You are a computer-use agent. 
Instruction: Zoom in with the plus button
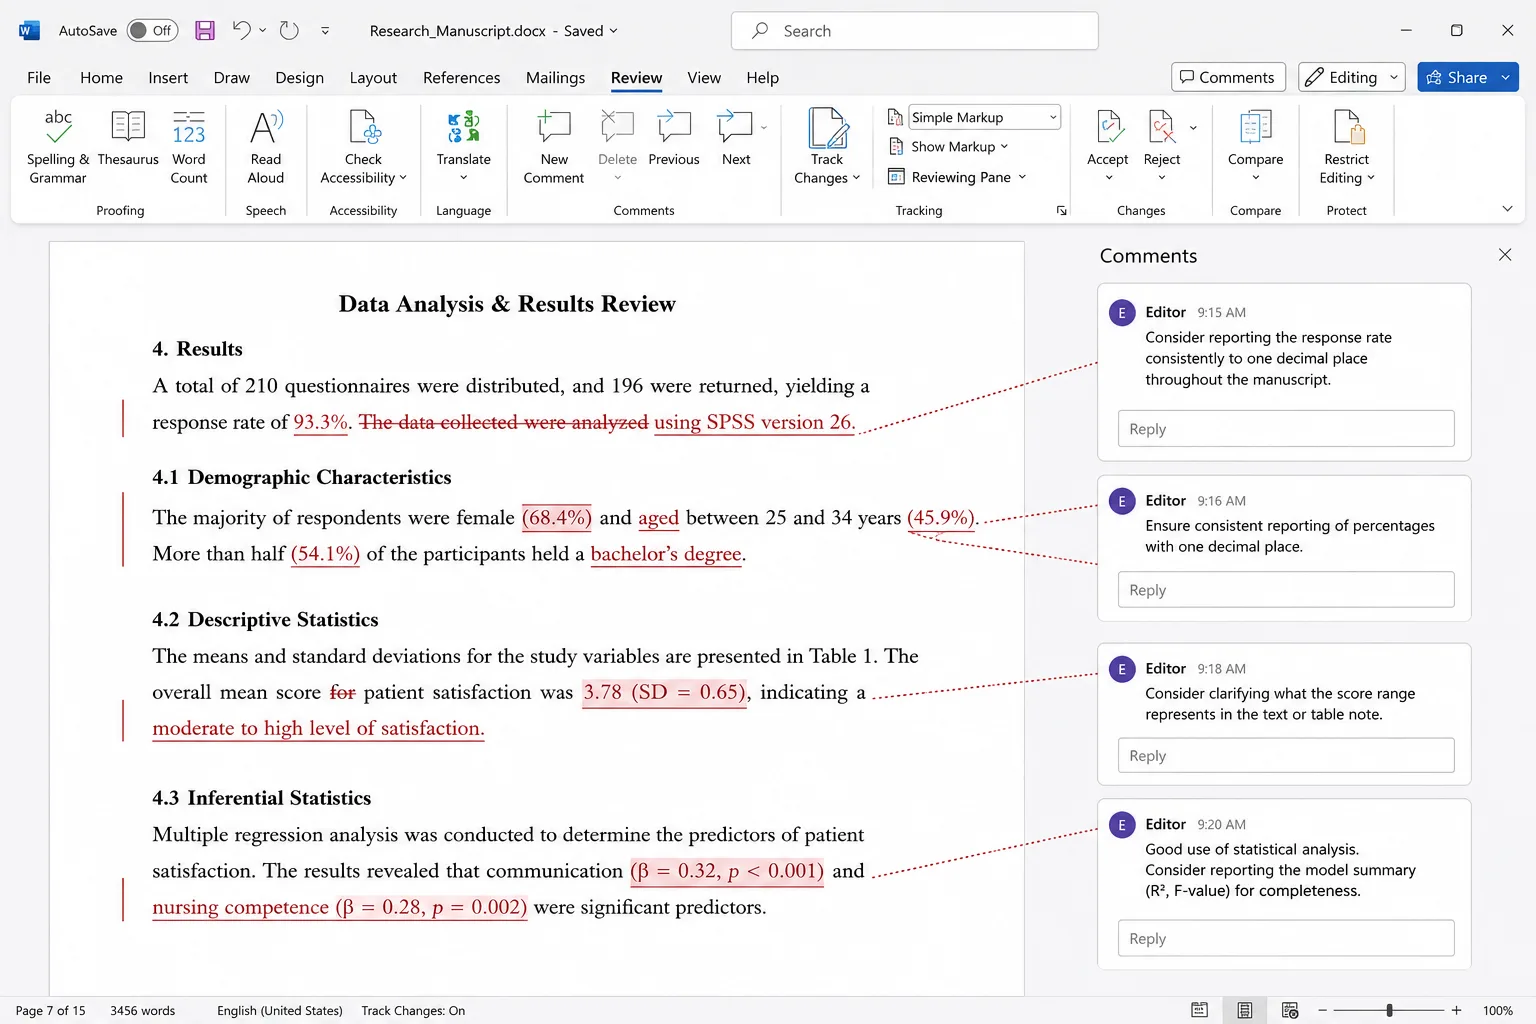coord(1456,1010)
